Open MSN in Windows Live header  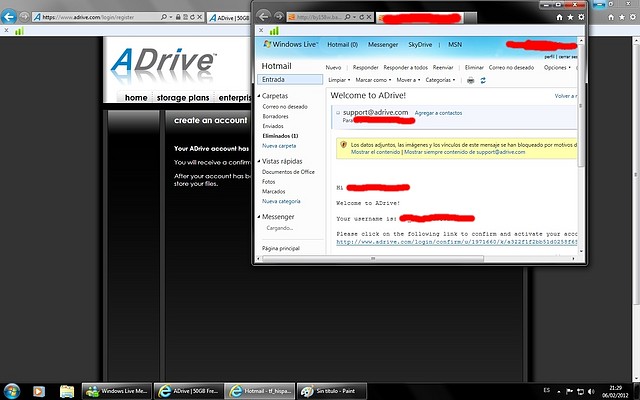455,44
